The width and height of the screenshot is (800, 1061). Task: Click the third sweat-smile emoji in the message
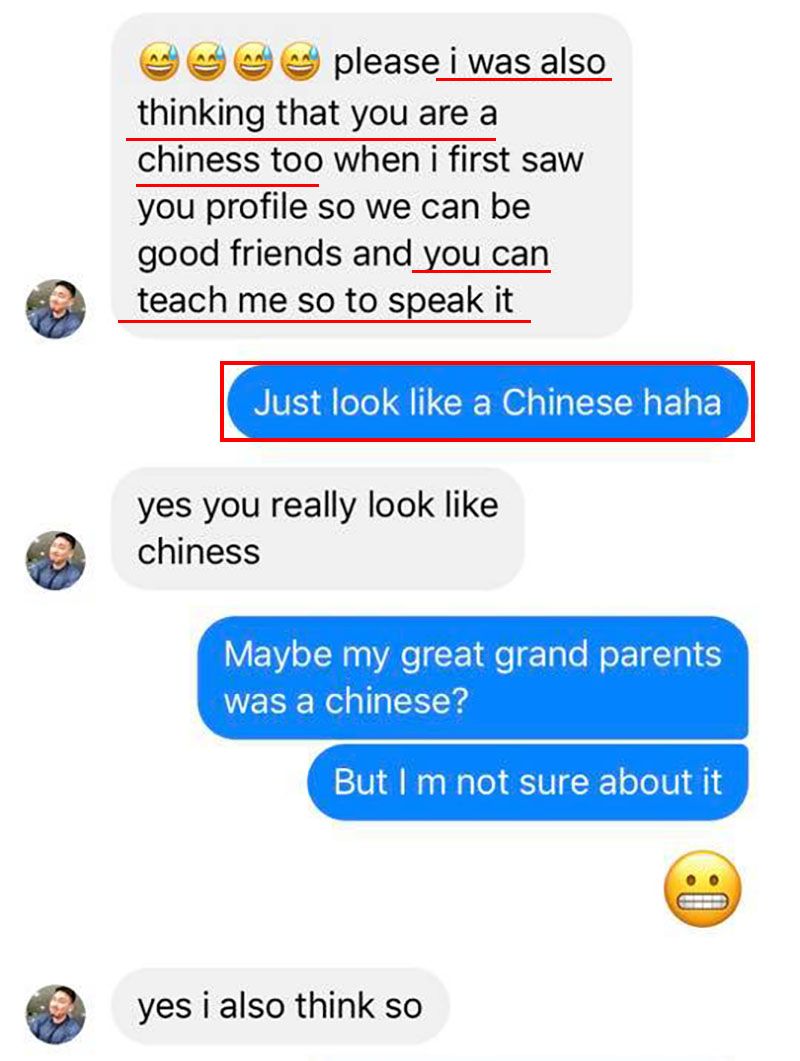click(253, 62)
